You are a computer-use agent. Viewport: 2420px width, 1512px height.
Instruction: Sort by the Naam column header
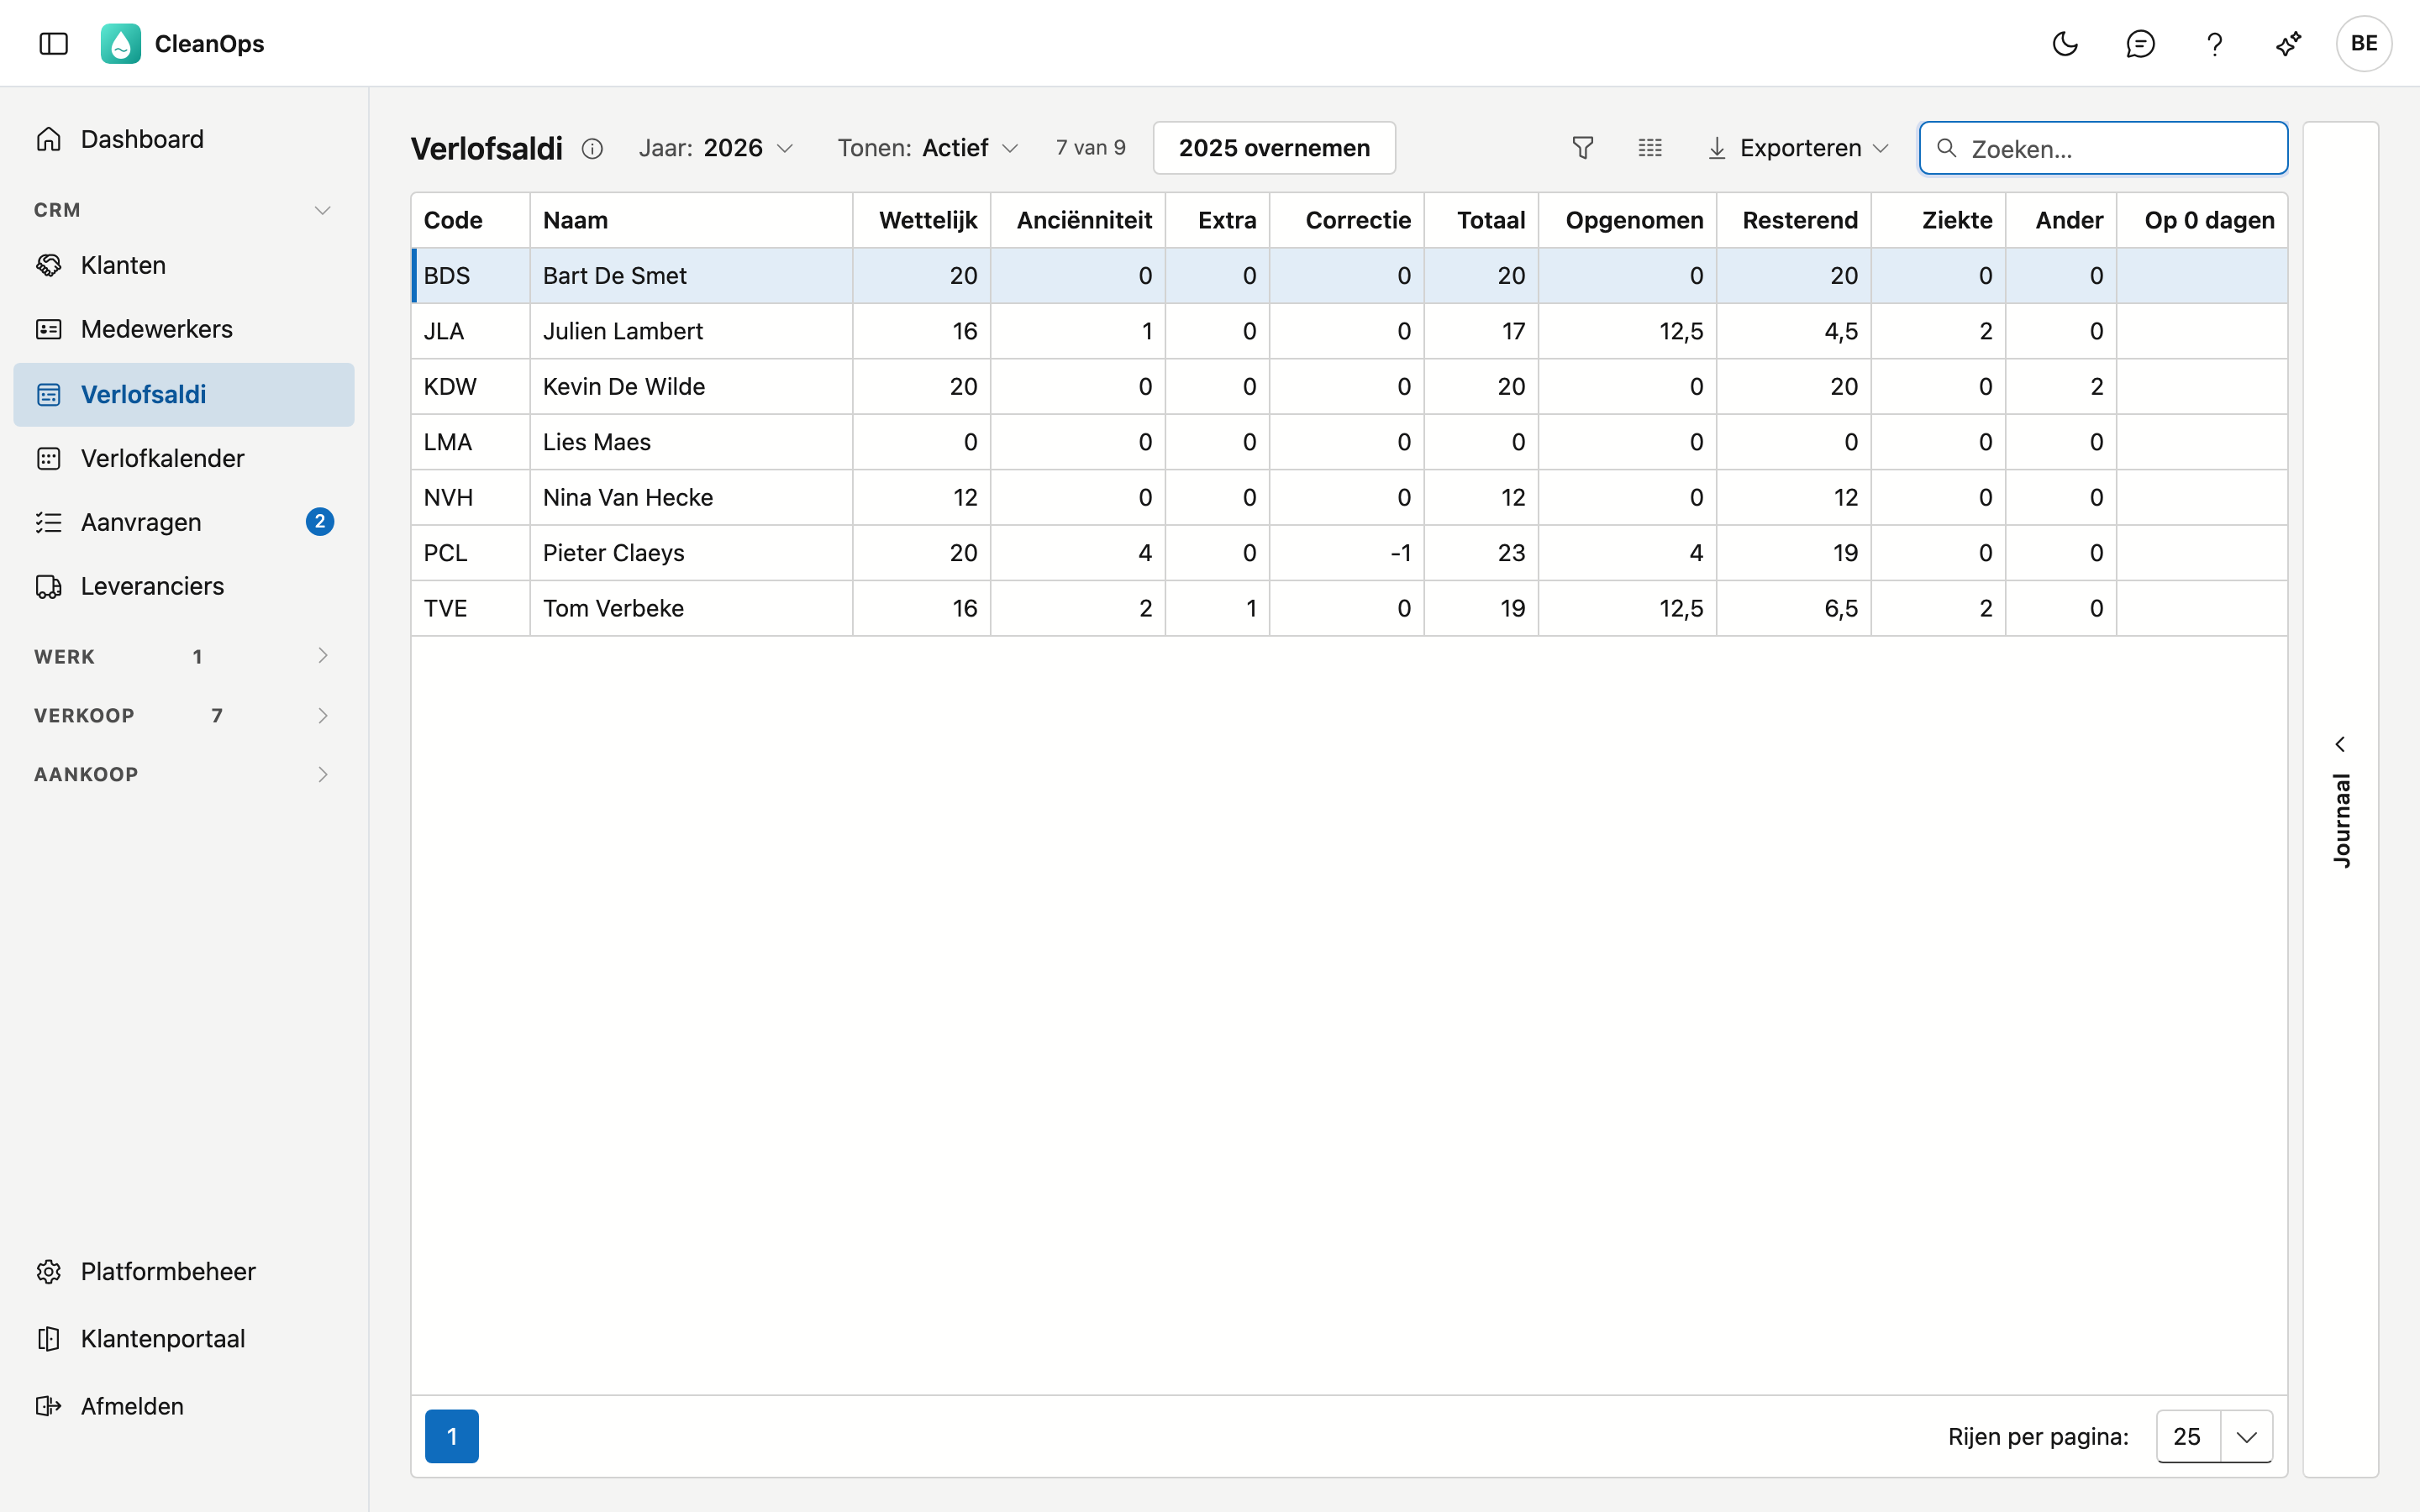pos(691,220)
